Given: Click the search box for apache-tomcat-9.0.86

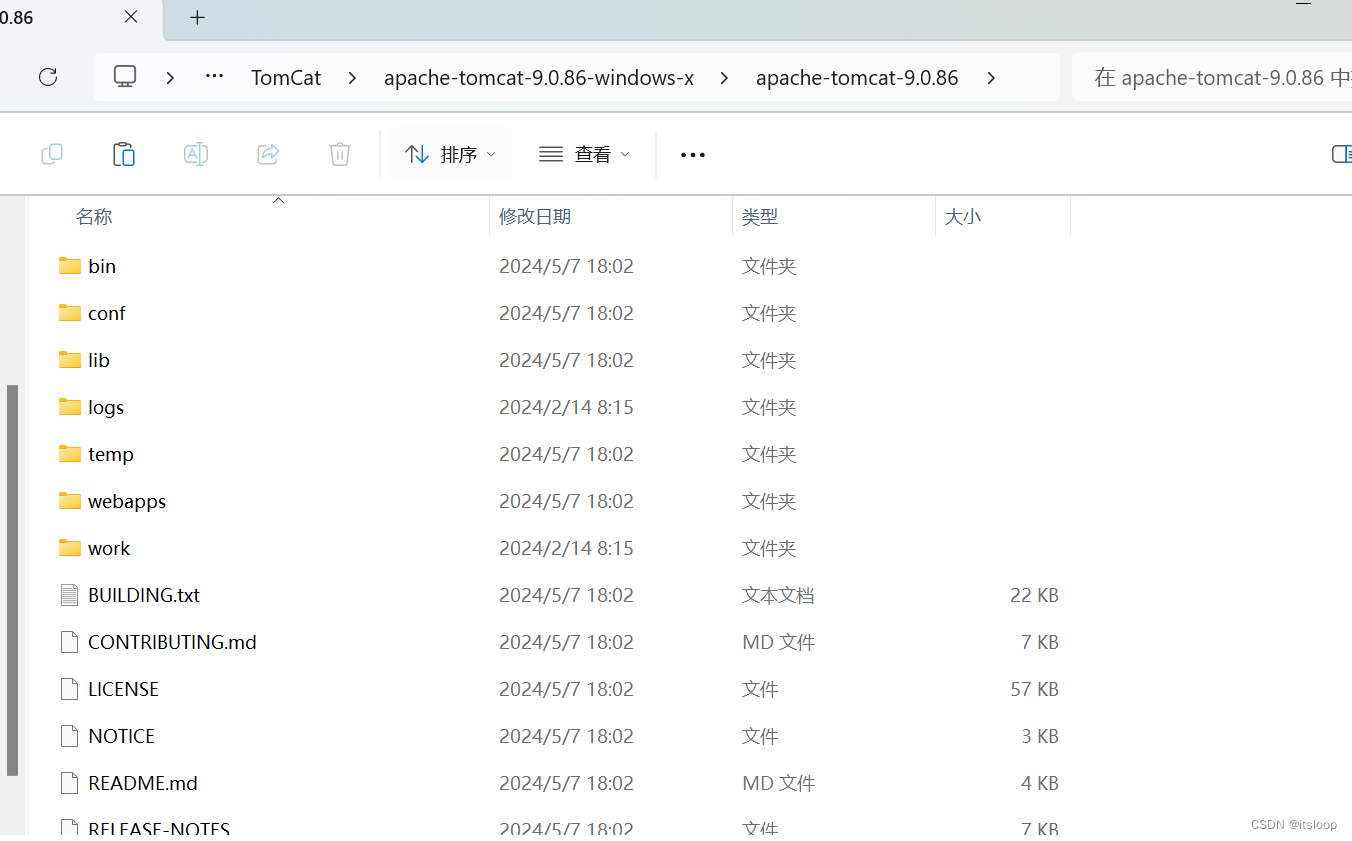Looking at the screenshot, I should pos(1212,77).
